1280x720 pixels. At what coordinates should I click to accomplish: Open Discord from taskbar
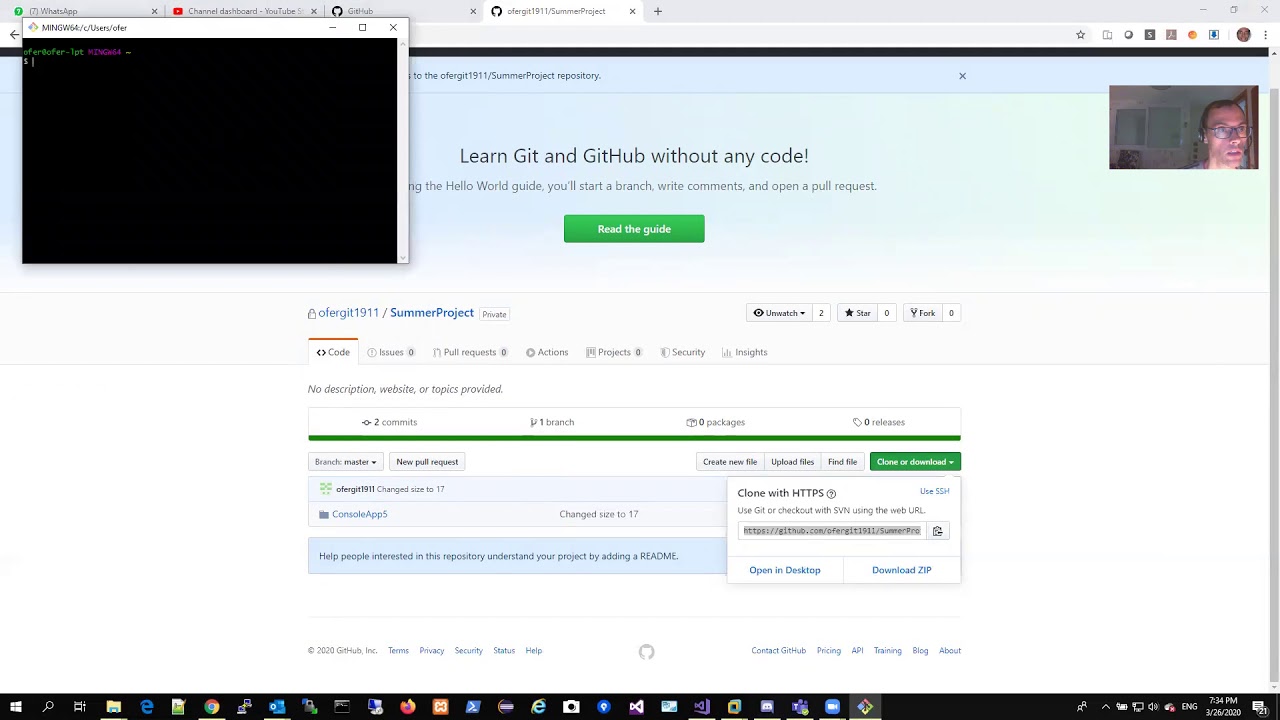(767, 707)
